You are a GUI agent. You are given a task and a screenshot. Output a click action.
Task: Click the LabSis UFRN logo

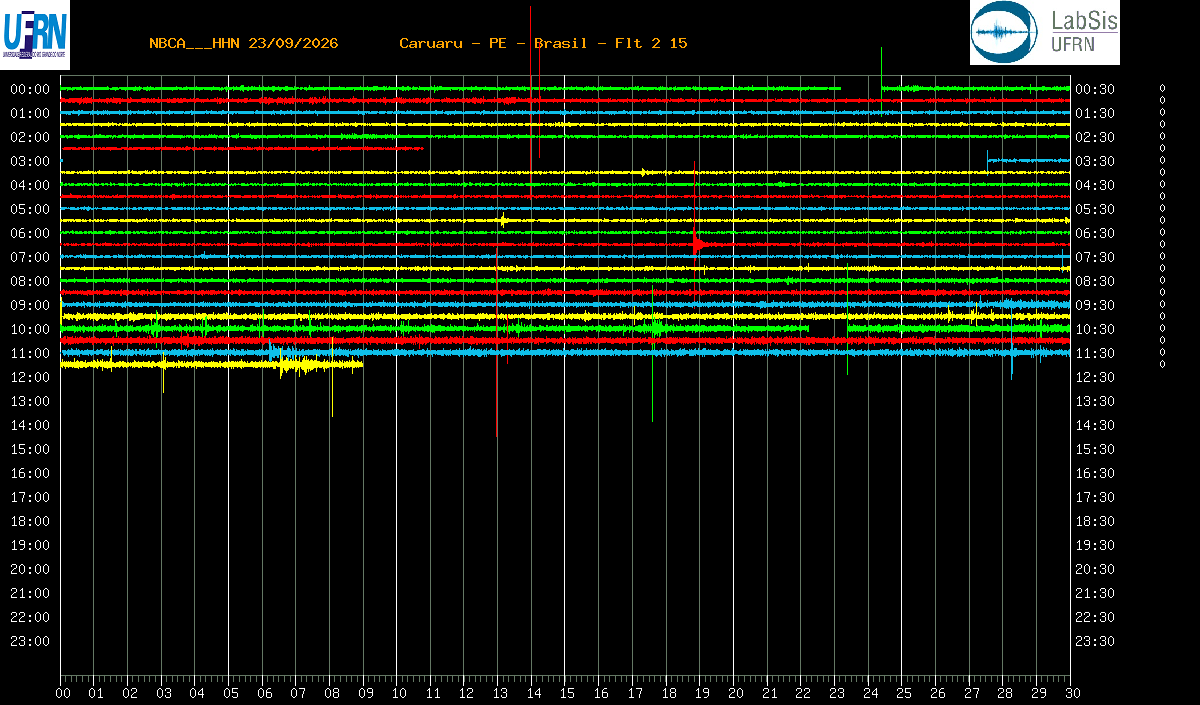point(1044,32)
